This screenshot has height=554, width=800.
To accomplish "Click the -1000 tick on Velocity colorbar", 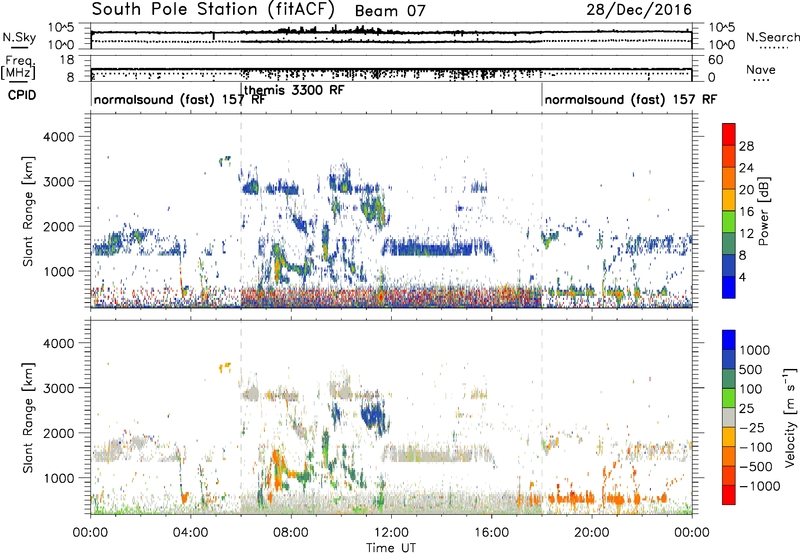I will click(759, 486).
